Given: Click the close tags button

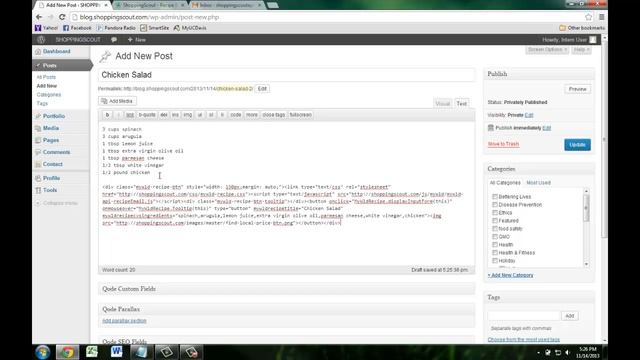Looking at the screenshot, I should coord(273,115).
